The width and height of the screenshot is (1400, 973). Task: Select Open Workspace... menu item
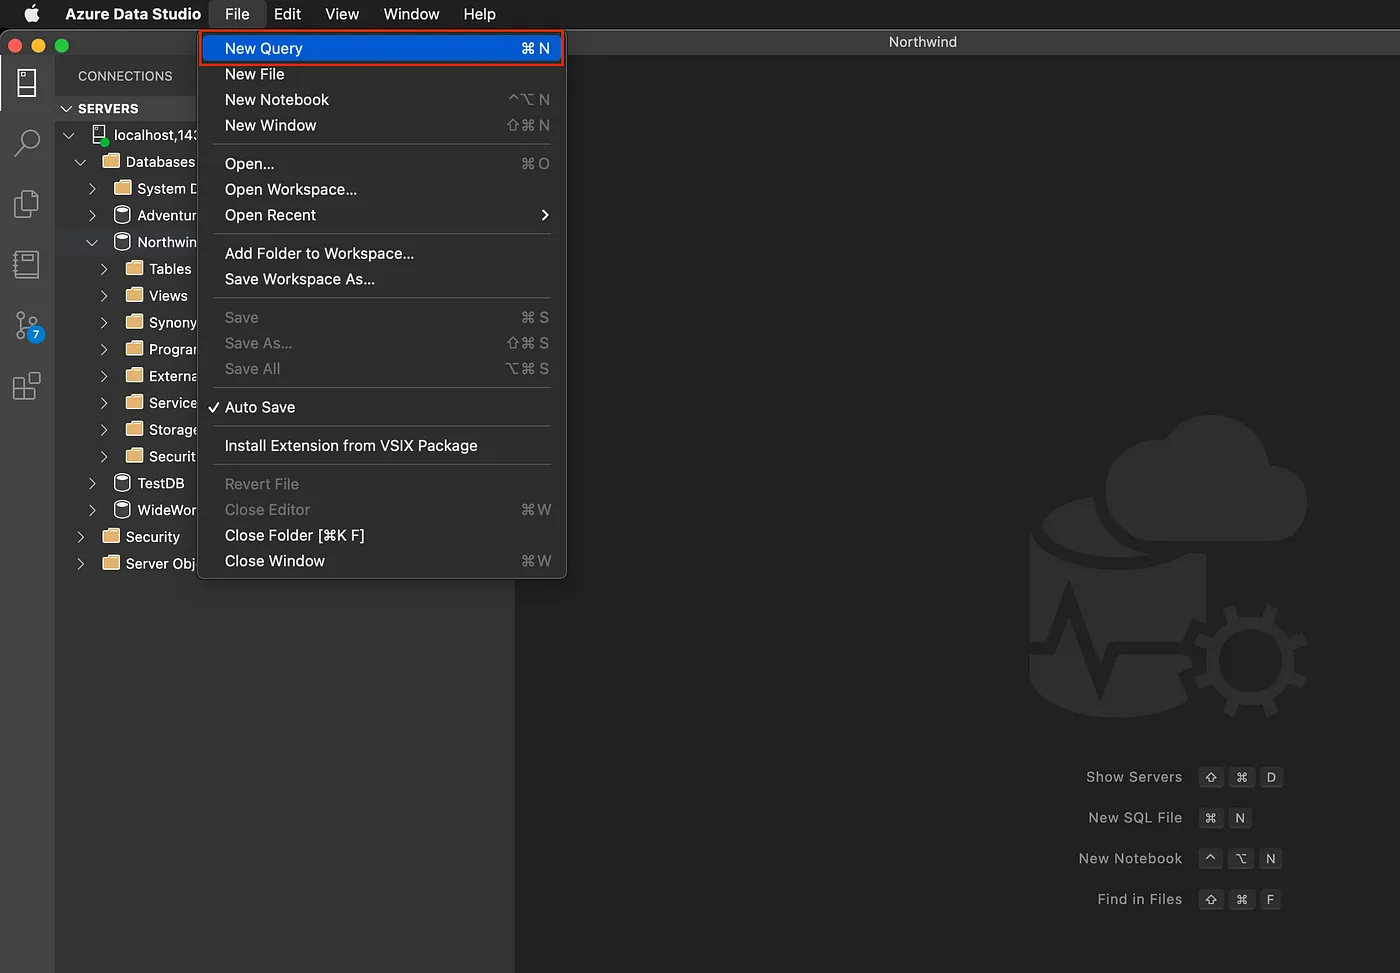tap(382, 189)
